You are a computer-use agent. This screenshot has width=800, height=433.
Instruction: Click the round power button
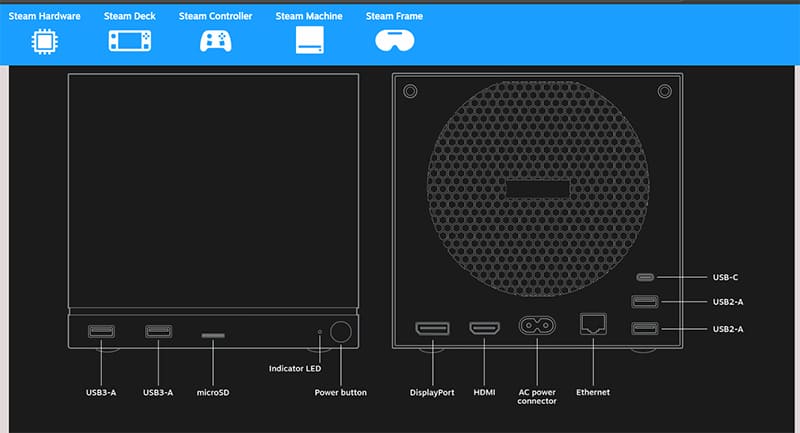point(340,332)
